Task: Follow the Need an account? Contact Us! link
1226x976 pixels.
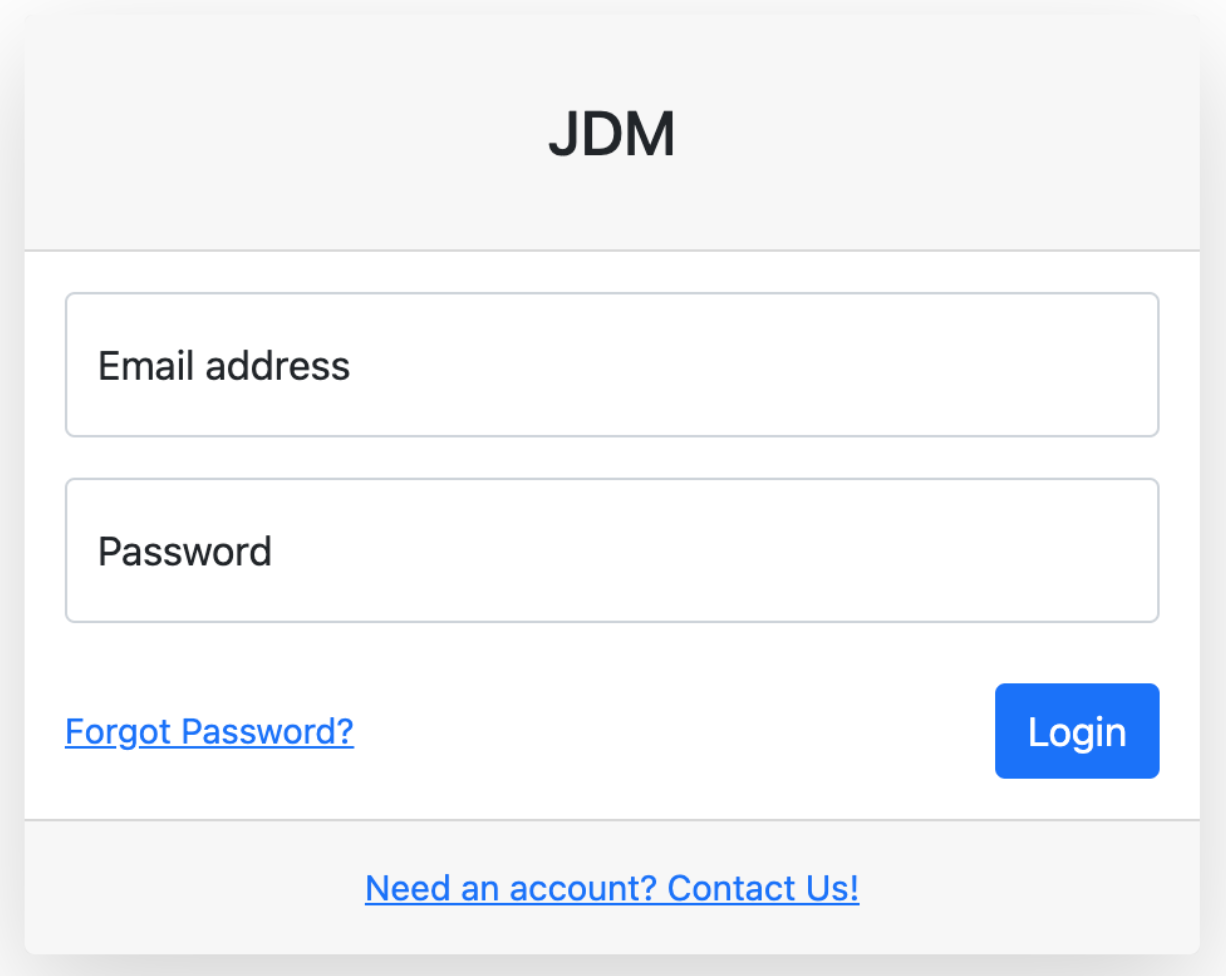Action: (611, 888)
